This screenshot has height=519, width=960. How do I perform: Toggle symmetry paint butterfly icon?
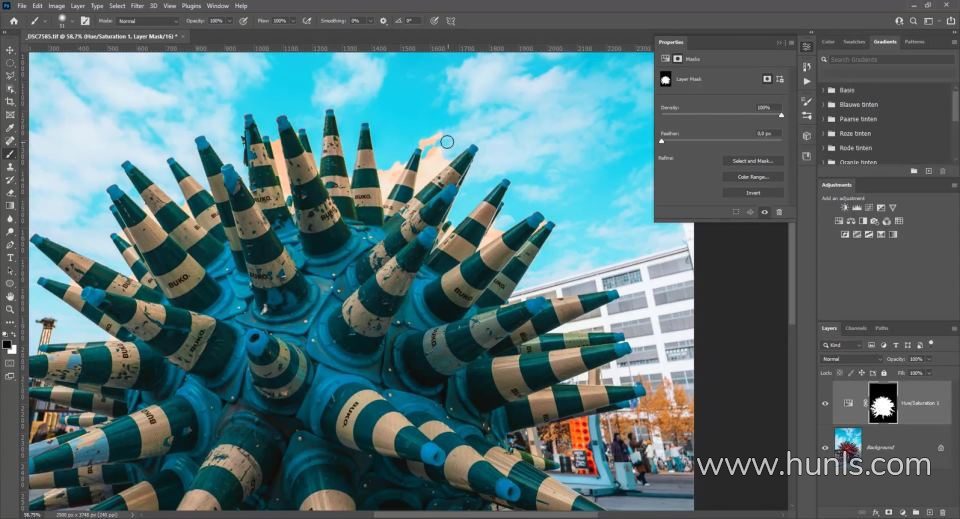(x=451, y=21)
